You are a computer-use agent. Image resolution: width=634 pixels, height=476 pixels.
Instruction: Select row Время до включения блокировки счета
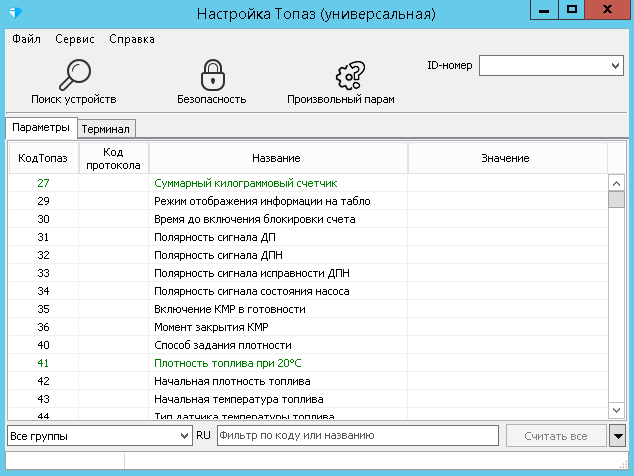[308, 219]
